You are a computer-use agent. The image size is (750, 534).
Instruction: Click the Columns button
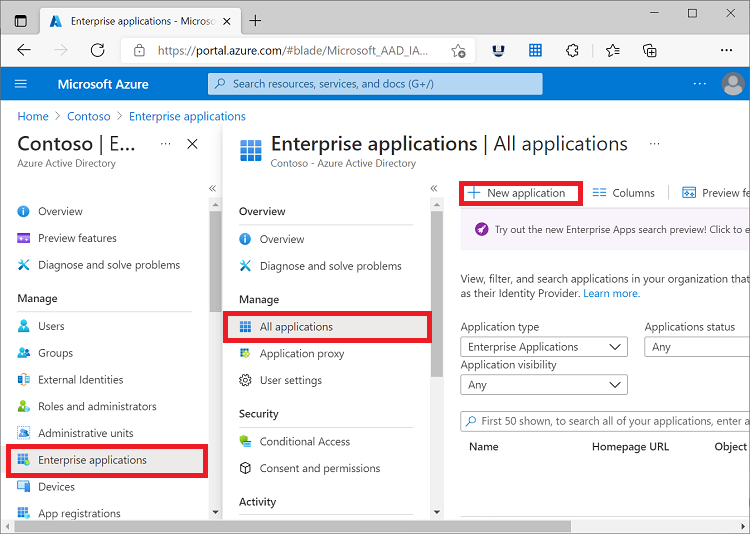[x=623, y=193]
